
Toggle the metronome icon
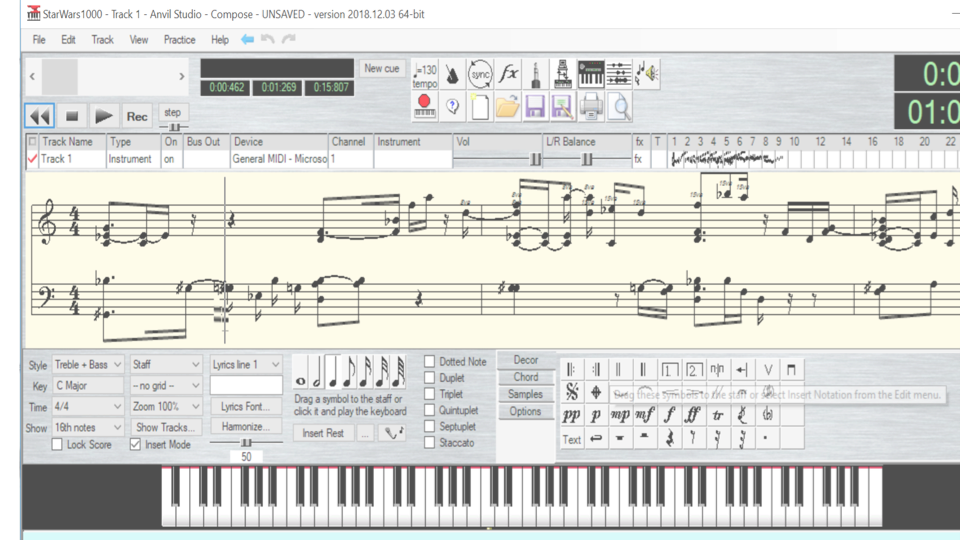tap(452, 75)
